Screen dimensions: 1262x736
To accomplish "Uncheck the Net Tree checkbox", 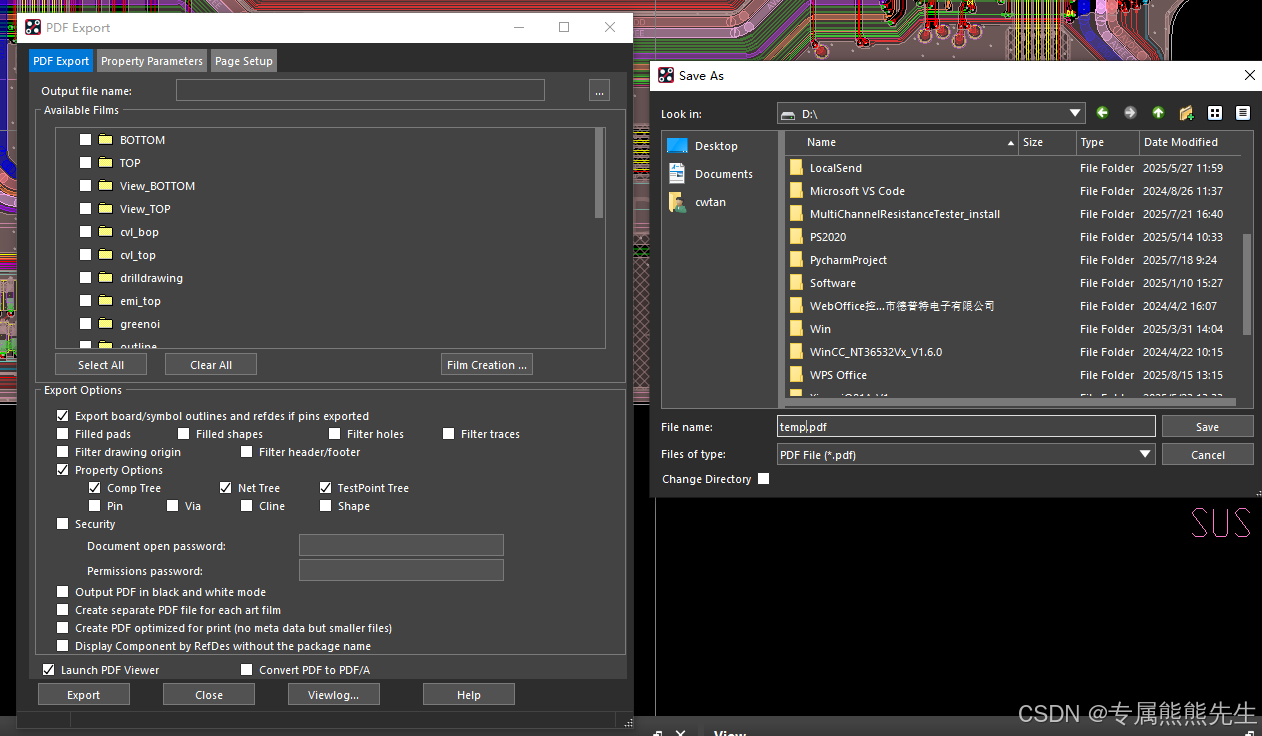I will (x=226, y=488).
